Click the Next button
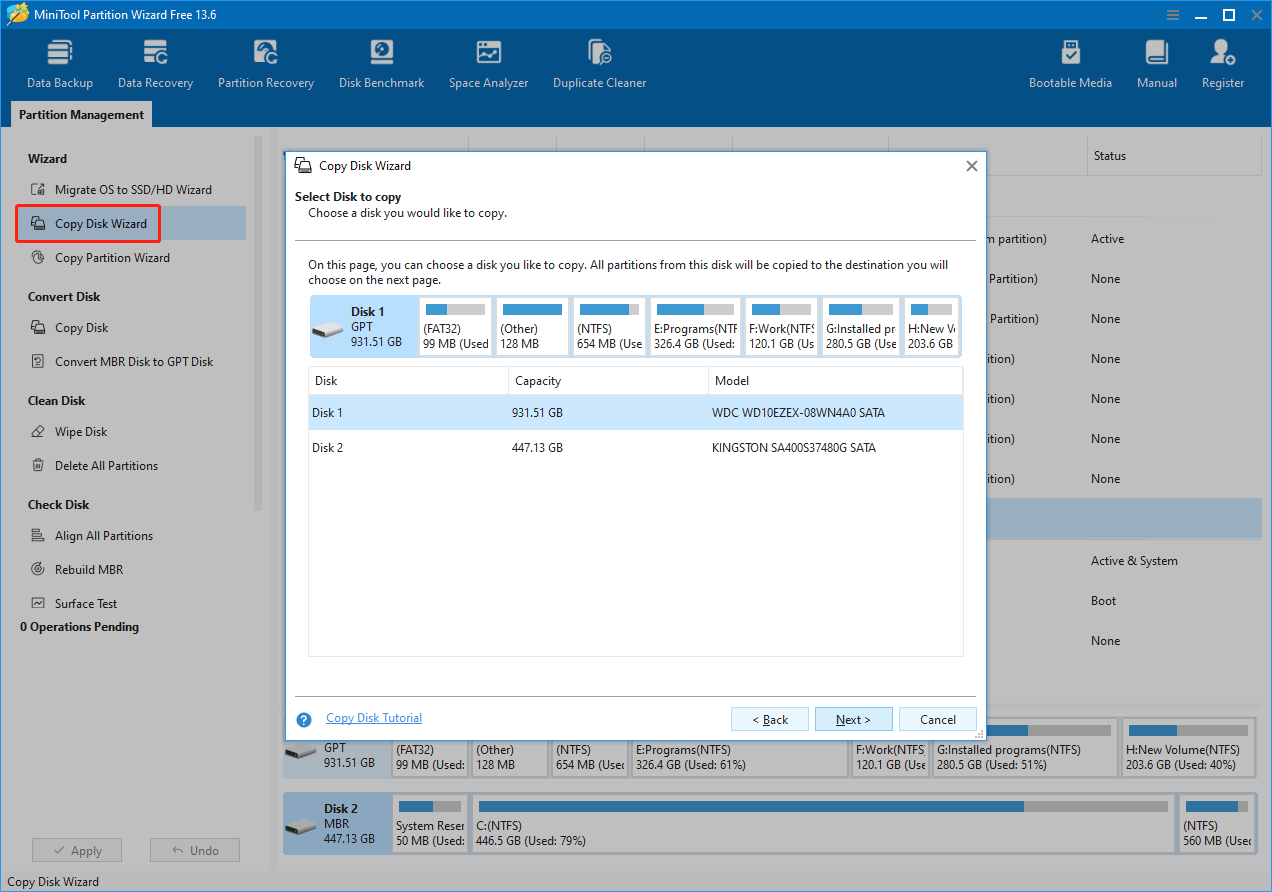 pyautogui.click(x=853, y=719)
